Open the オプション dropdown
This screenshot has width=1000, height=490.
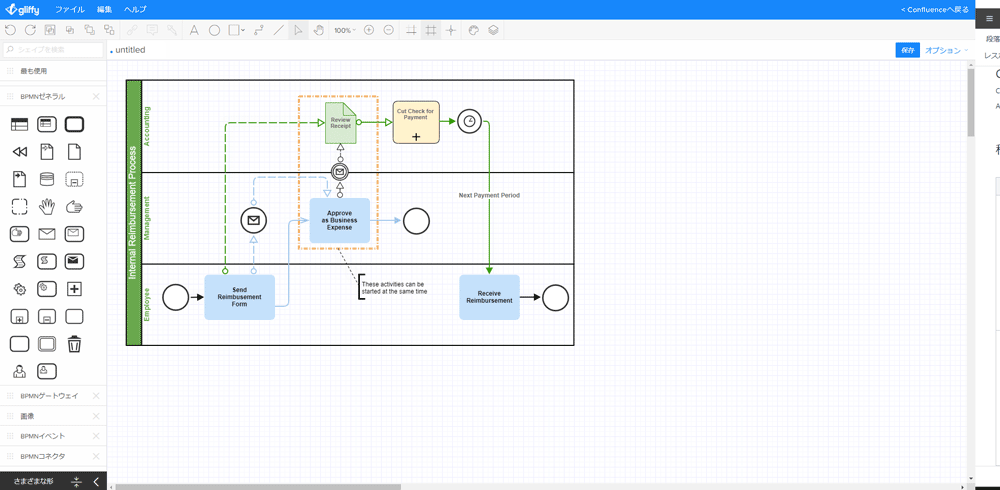[946, 50]
